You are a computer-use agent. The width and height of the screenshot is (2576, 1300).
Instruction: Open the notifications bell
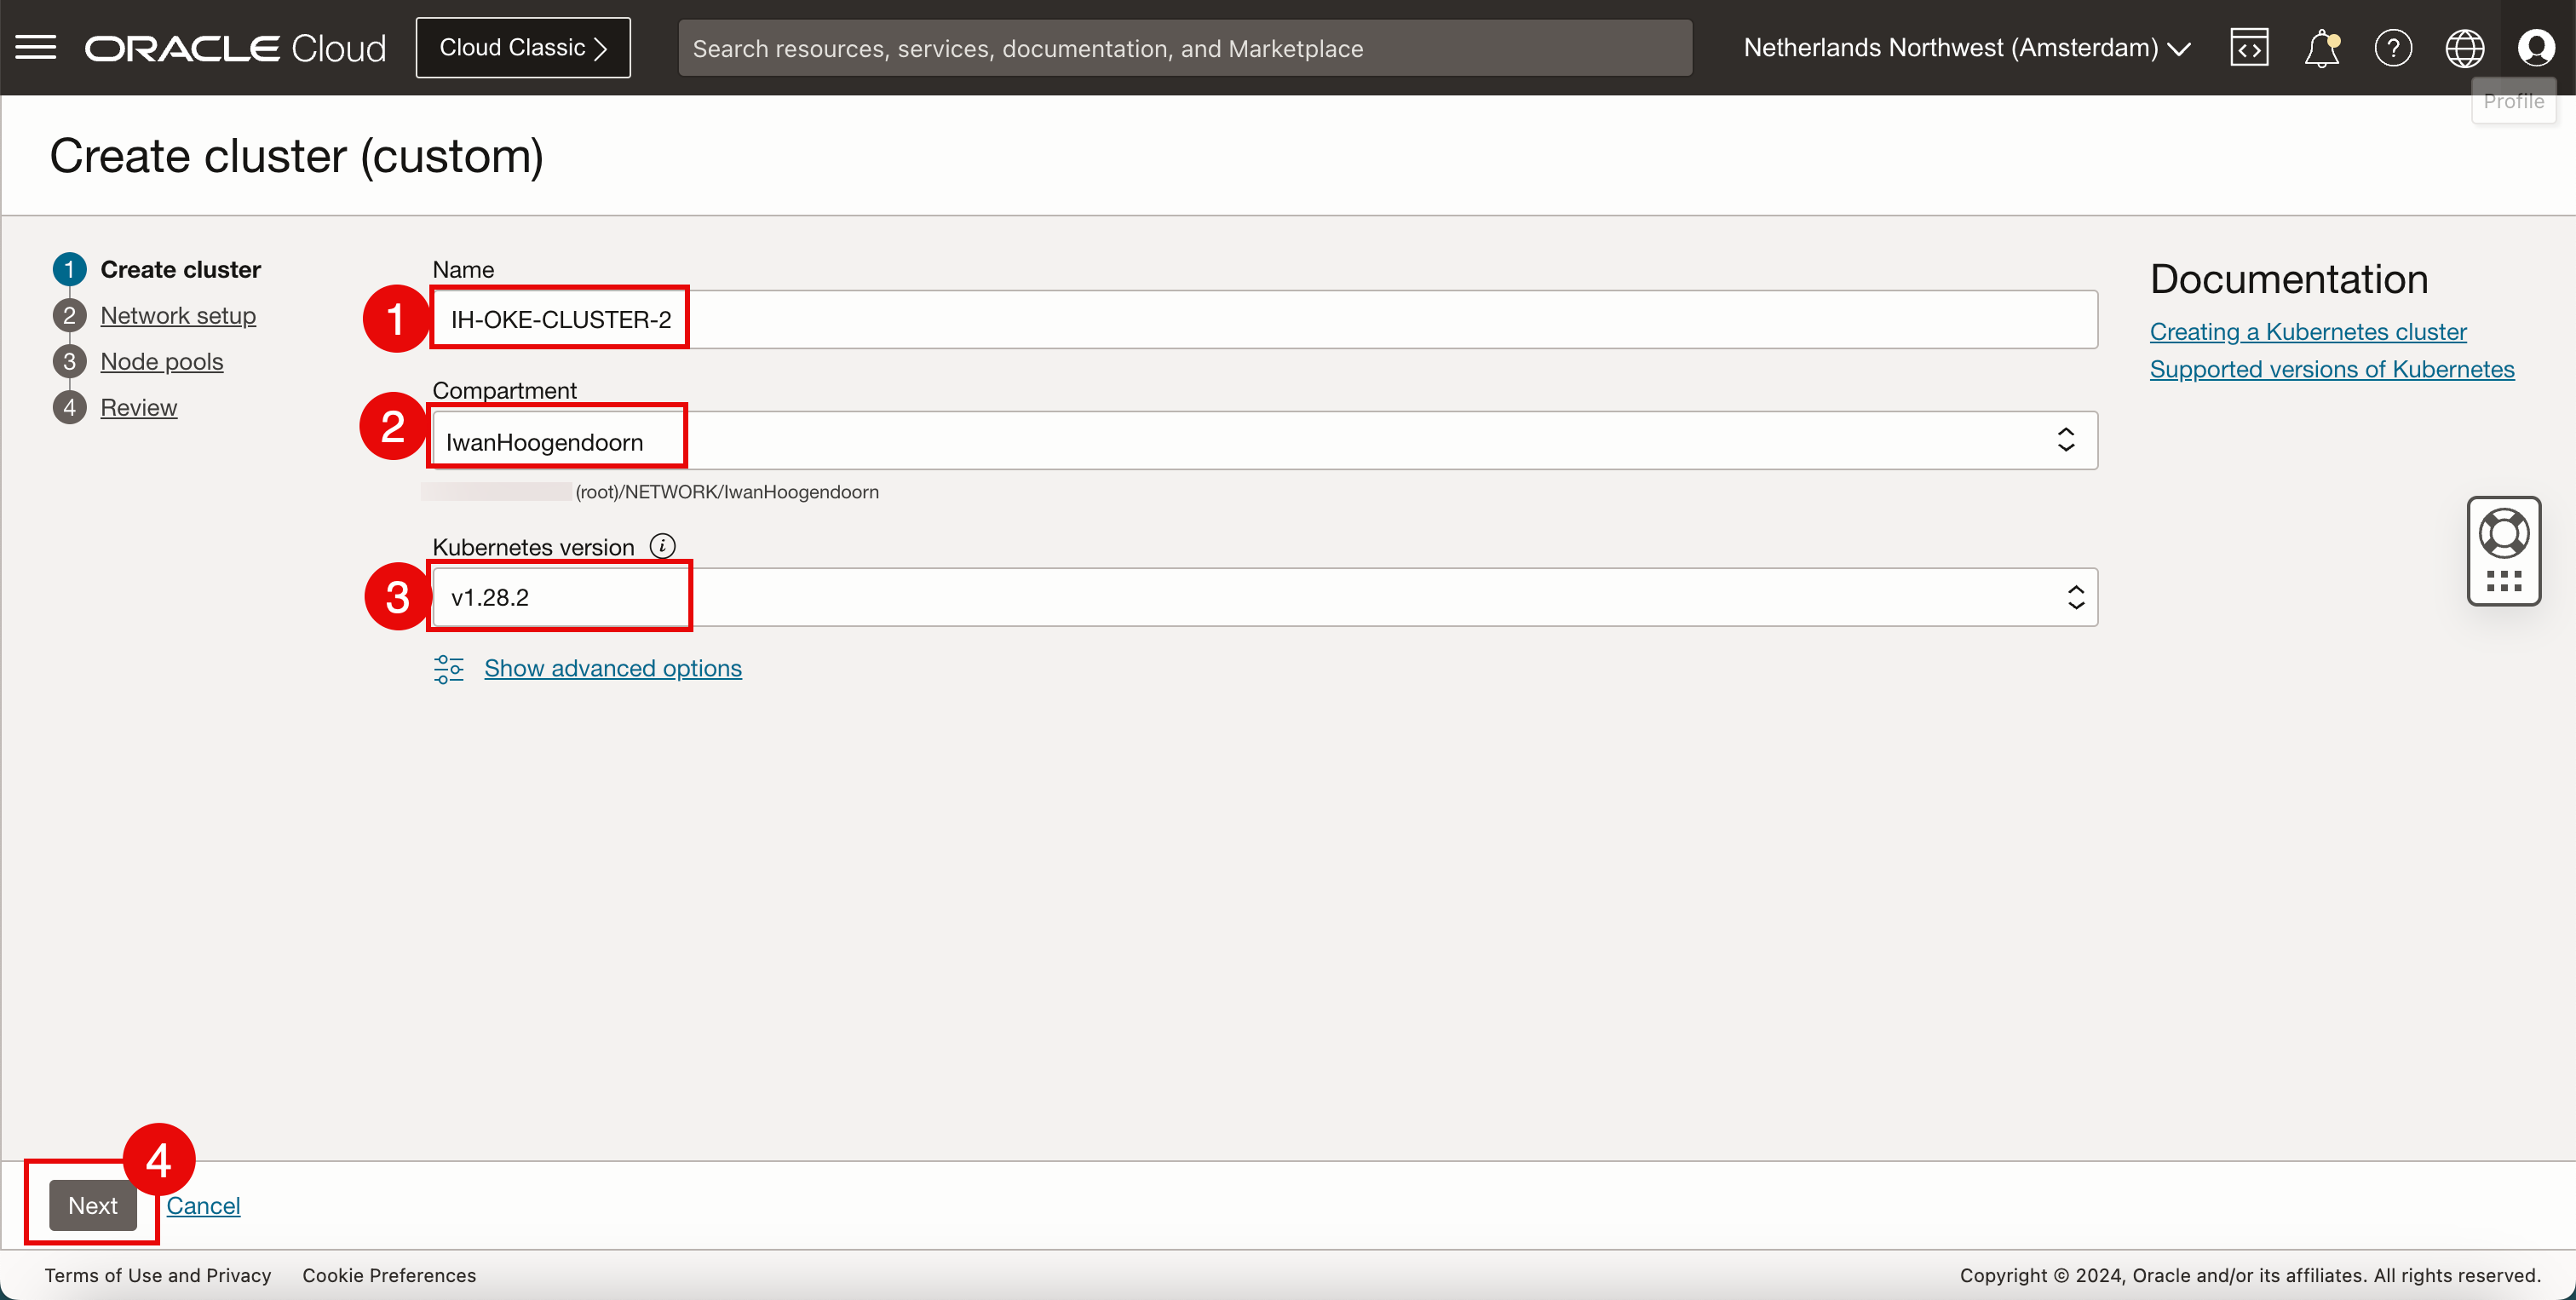2321,47
